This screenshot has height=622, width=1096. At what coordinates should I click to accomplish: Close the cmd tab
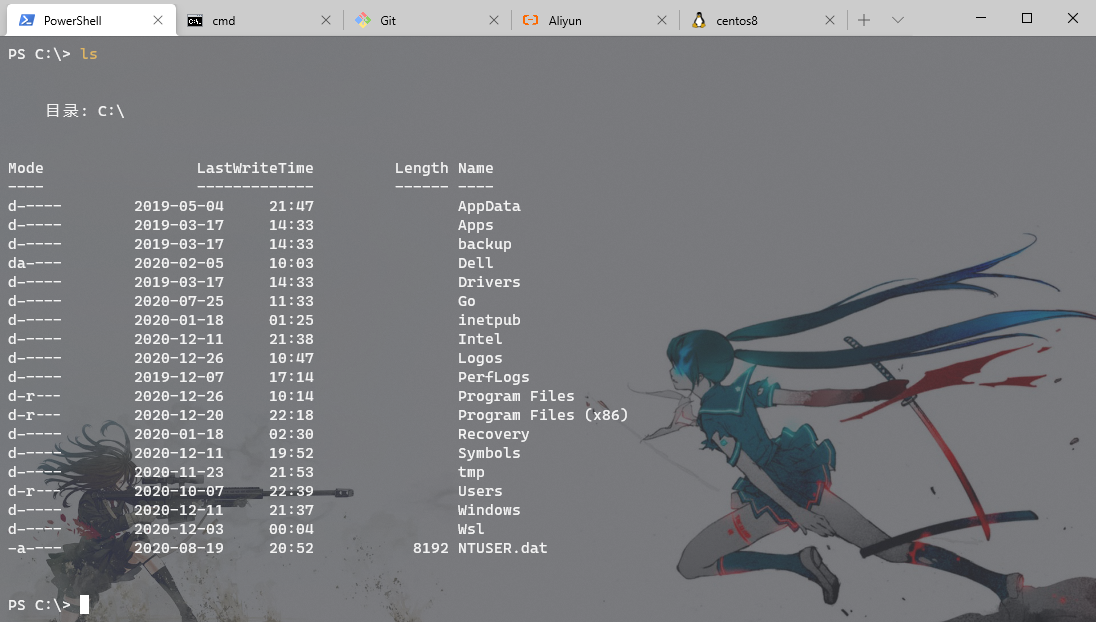tap(326, 20)
